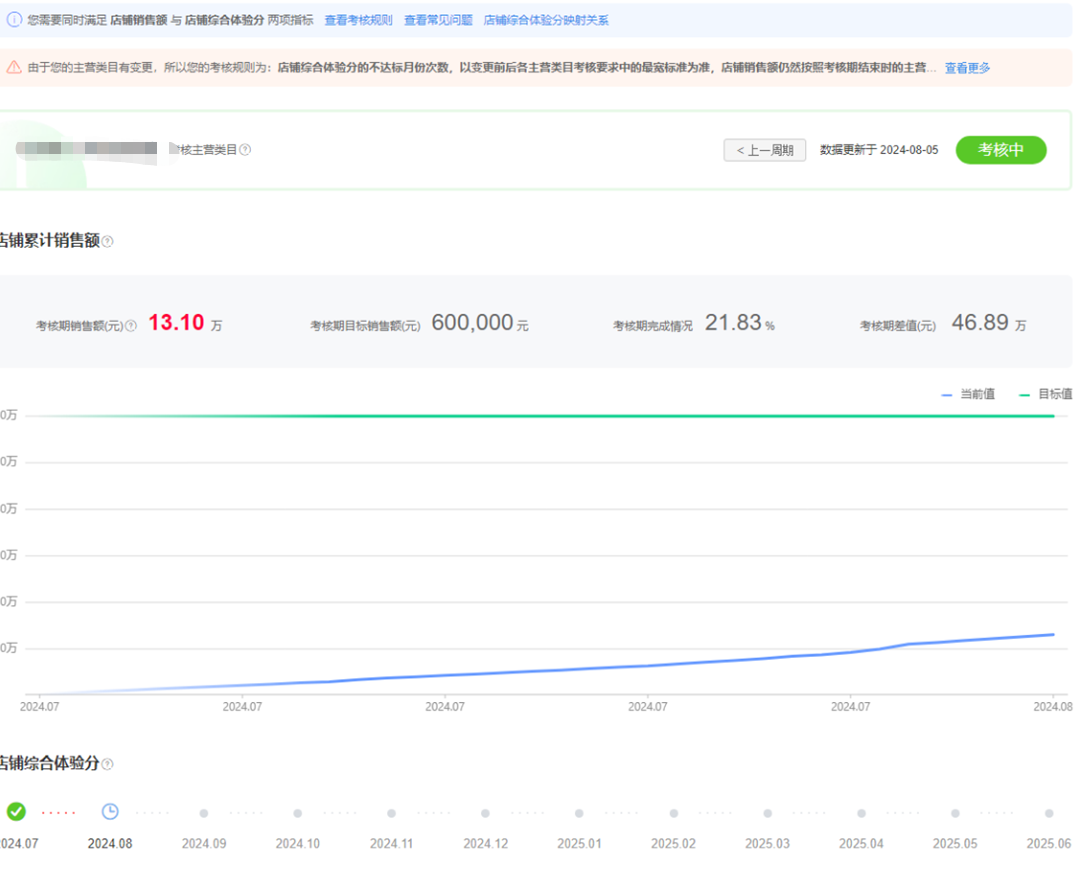
Task: Click help icon next to 考核期销售额(元)
Action: click(131, 326)
